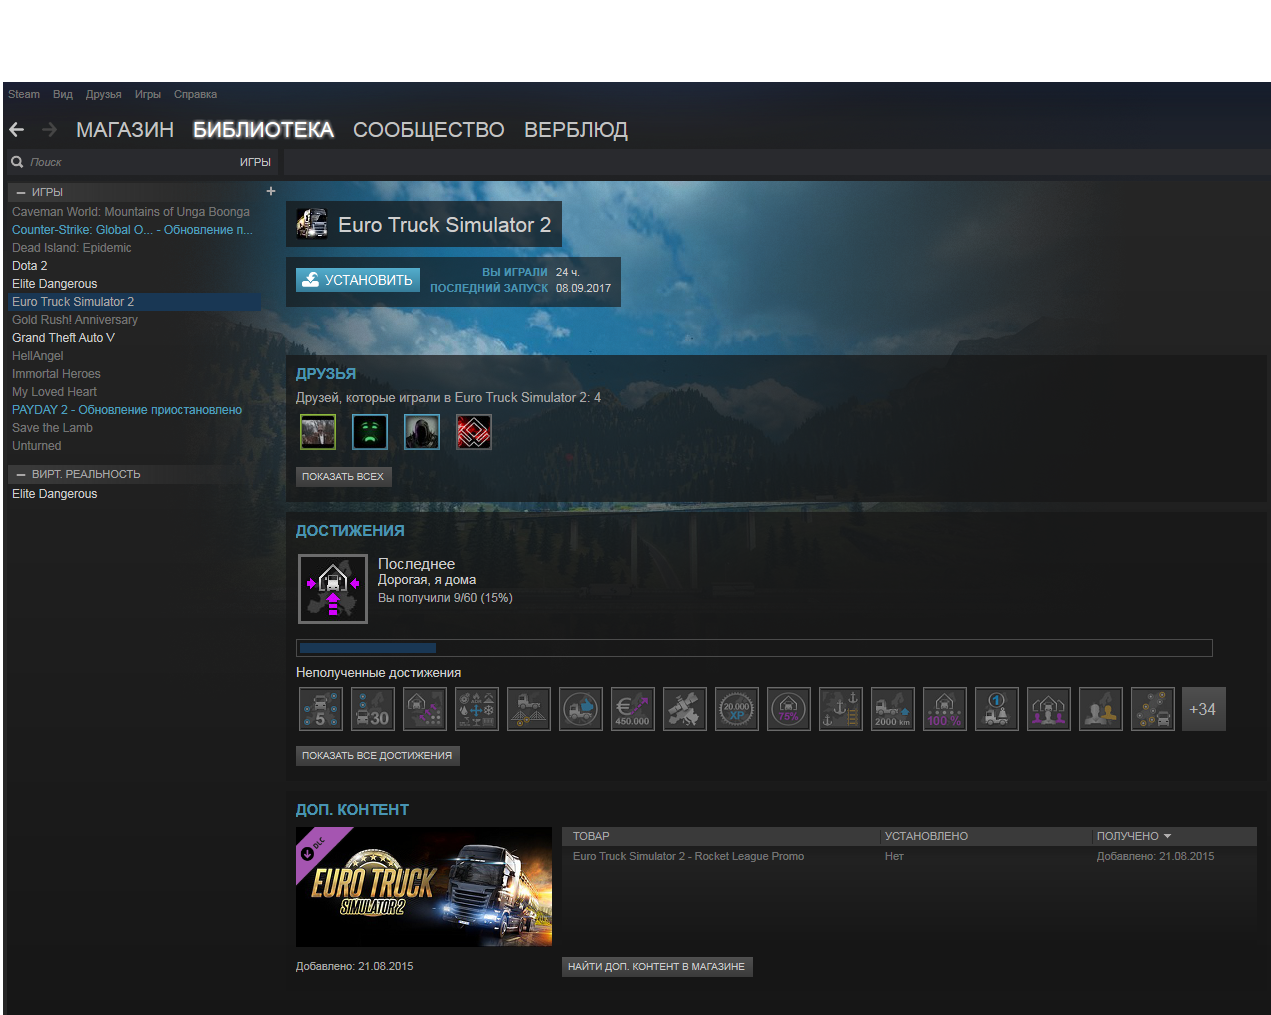The width and height of the screenshot is (1271, 1015).
Task: Click the search magnifier icon
Action: point(17,162)
